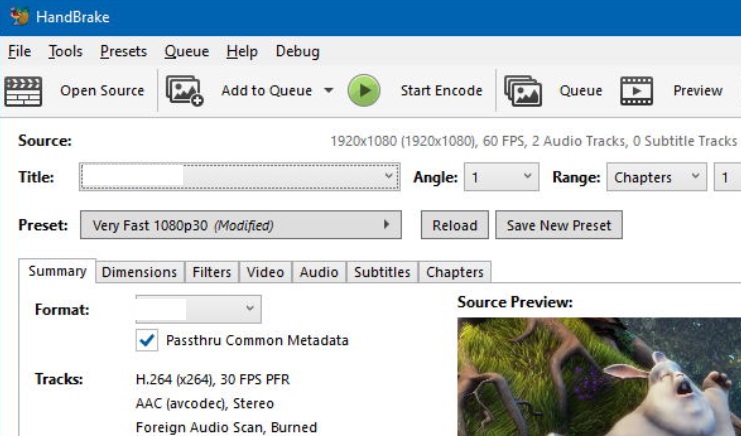Switch to the Audio tab
The width and height of the screenshot is (741, 436).
coord(319,272)
